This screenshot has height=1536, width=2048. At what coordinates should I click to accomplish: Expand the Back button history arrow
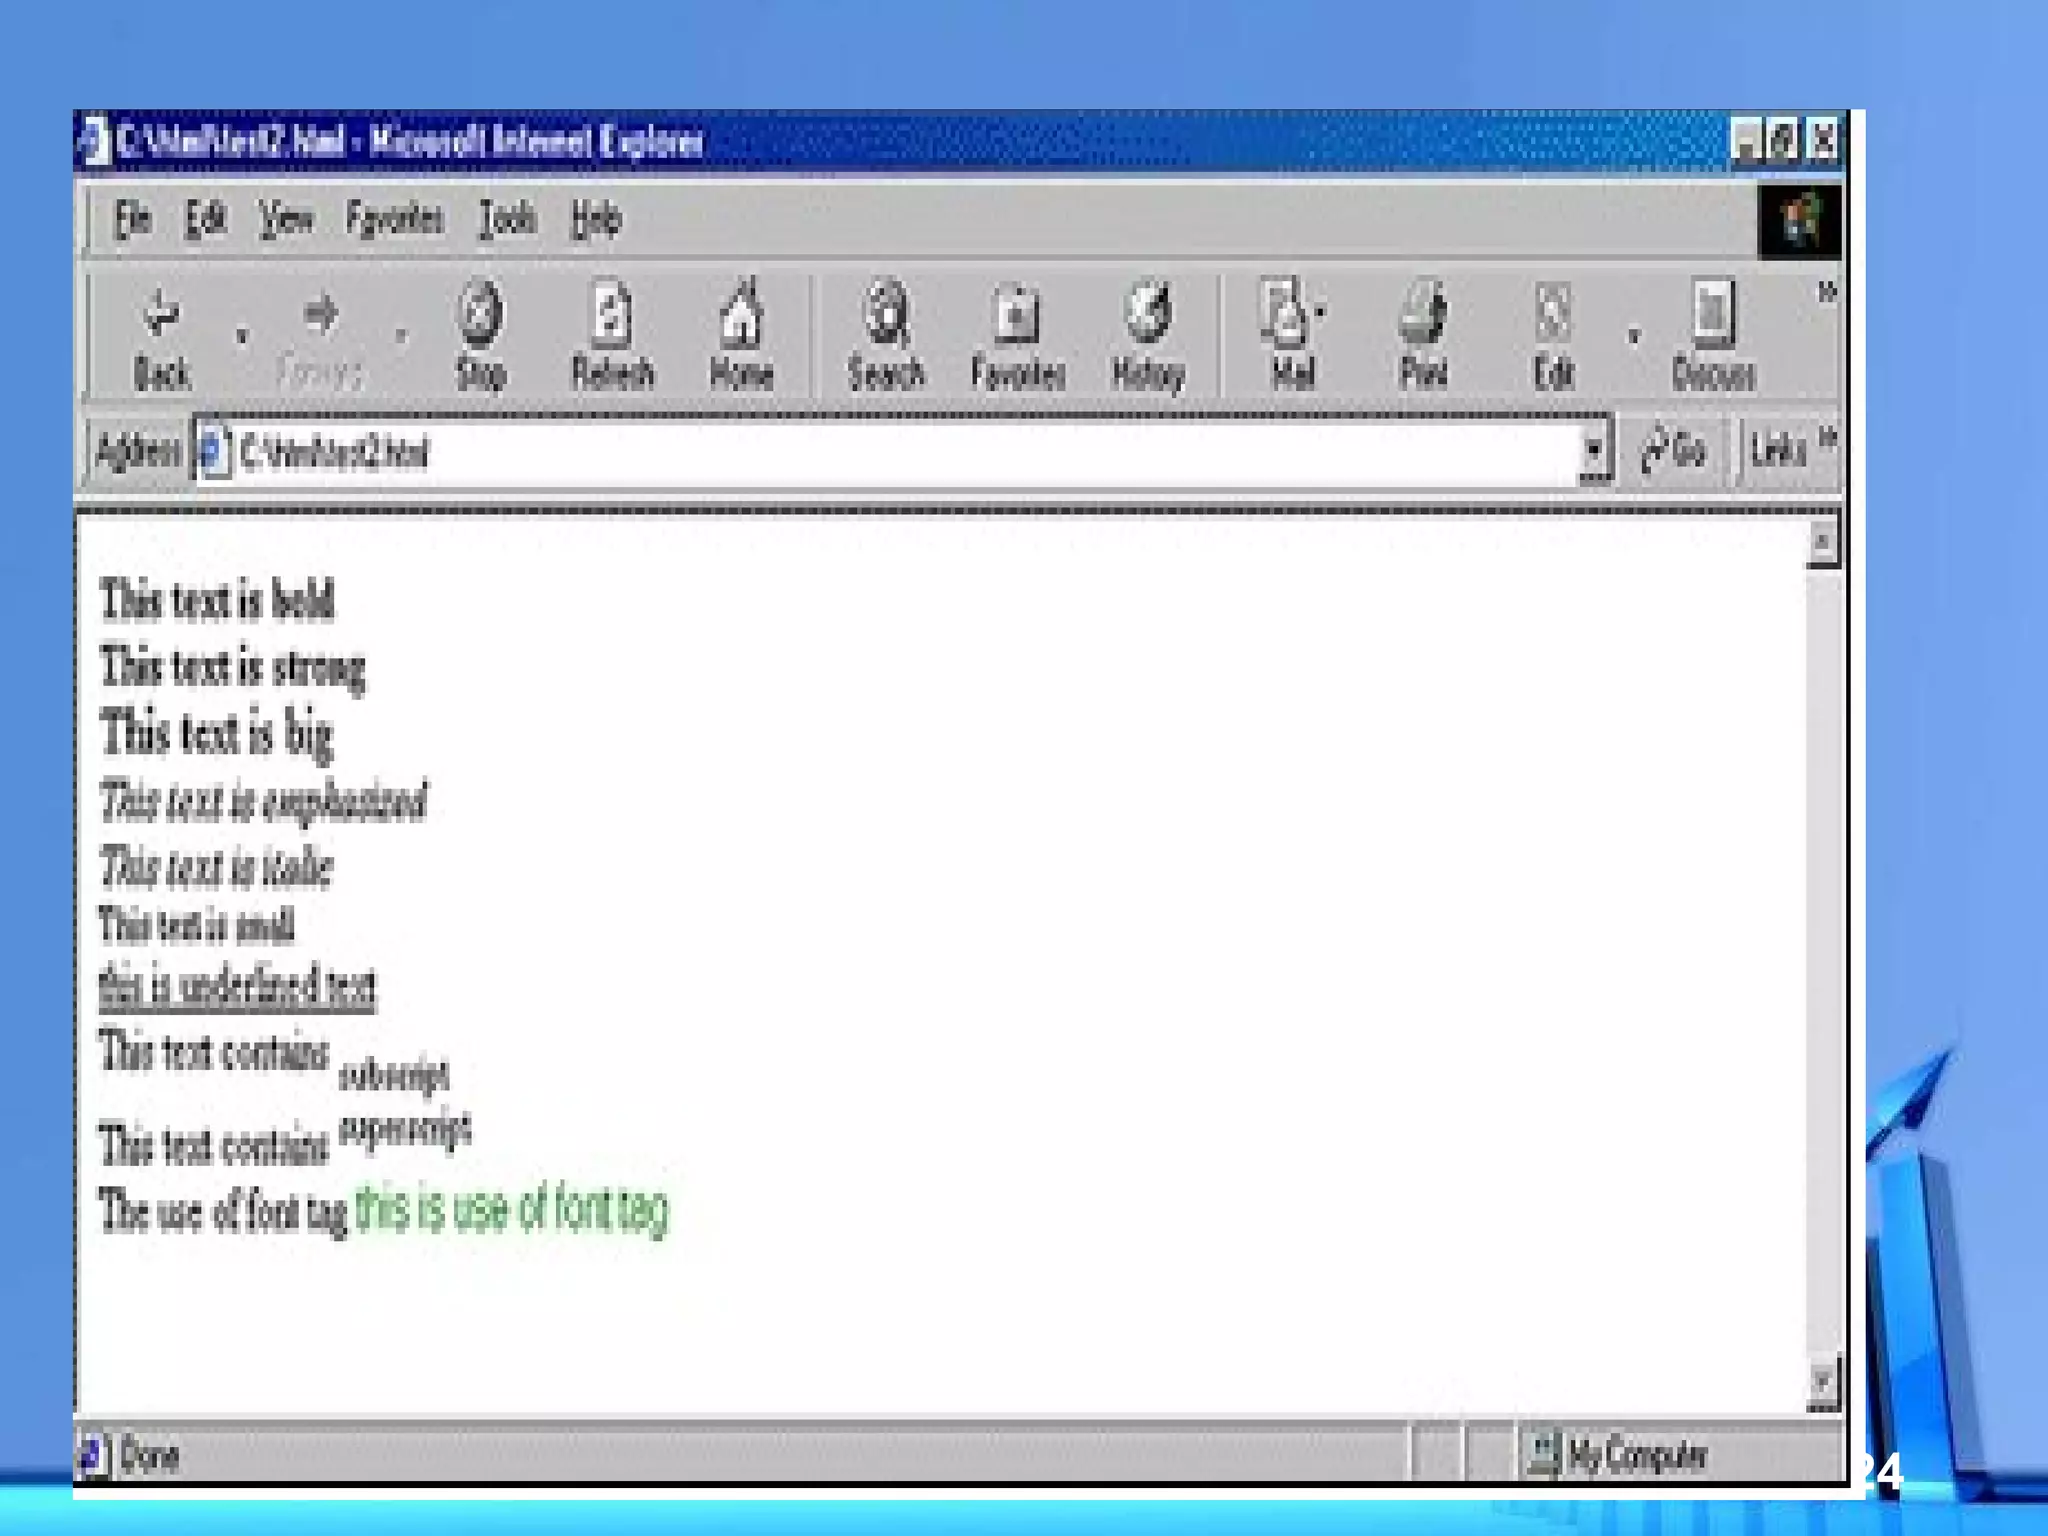point(241,335)
